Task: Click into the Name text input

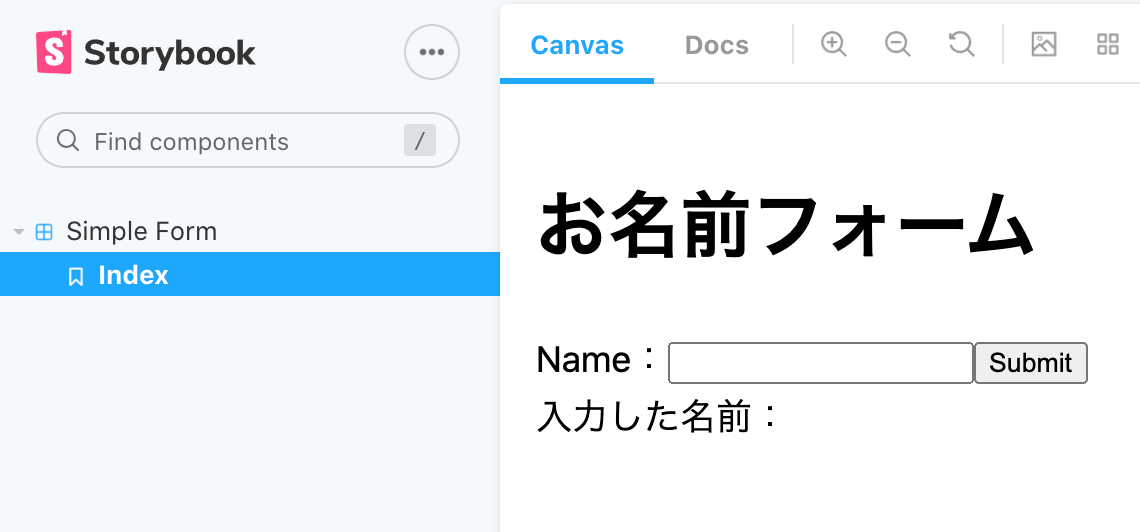Action: tap(821, 363)
